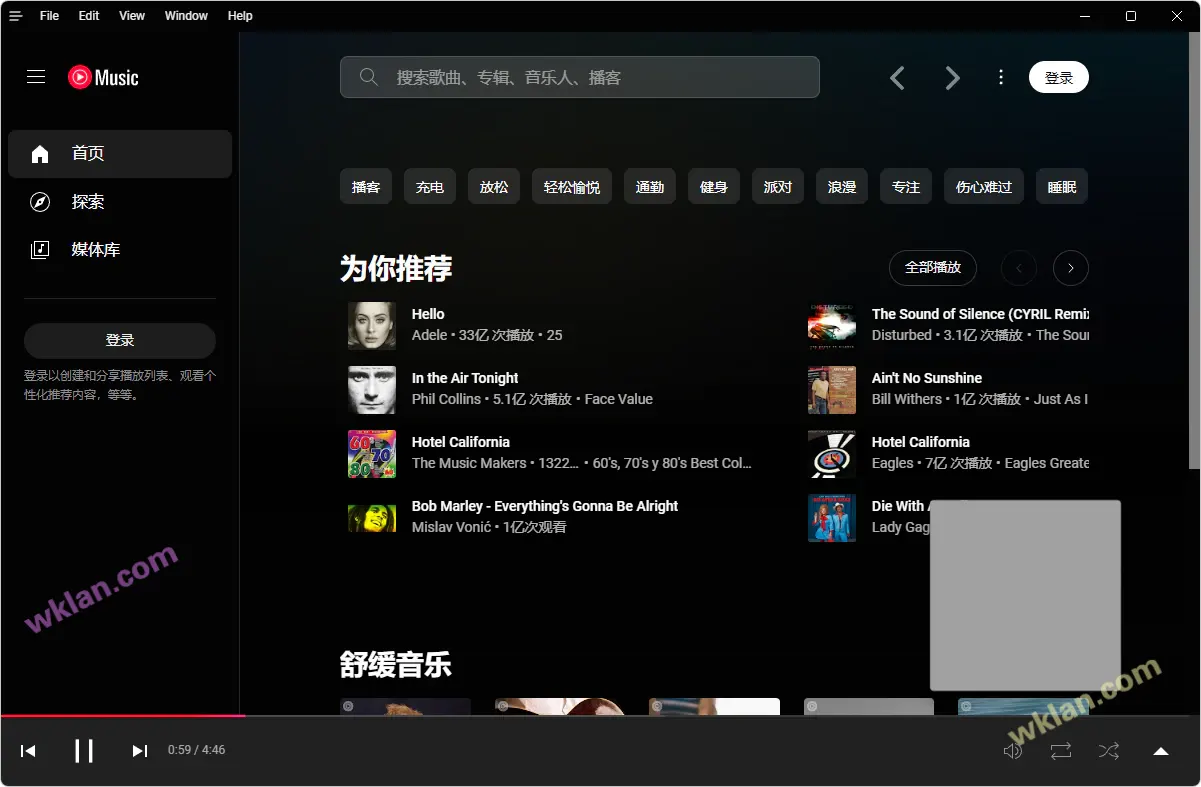This screenshot has height=787, width=1201.
Task: Play Hotel California by Eagles thumbnail
Action: [x=832, y=454]
